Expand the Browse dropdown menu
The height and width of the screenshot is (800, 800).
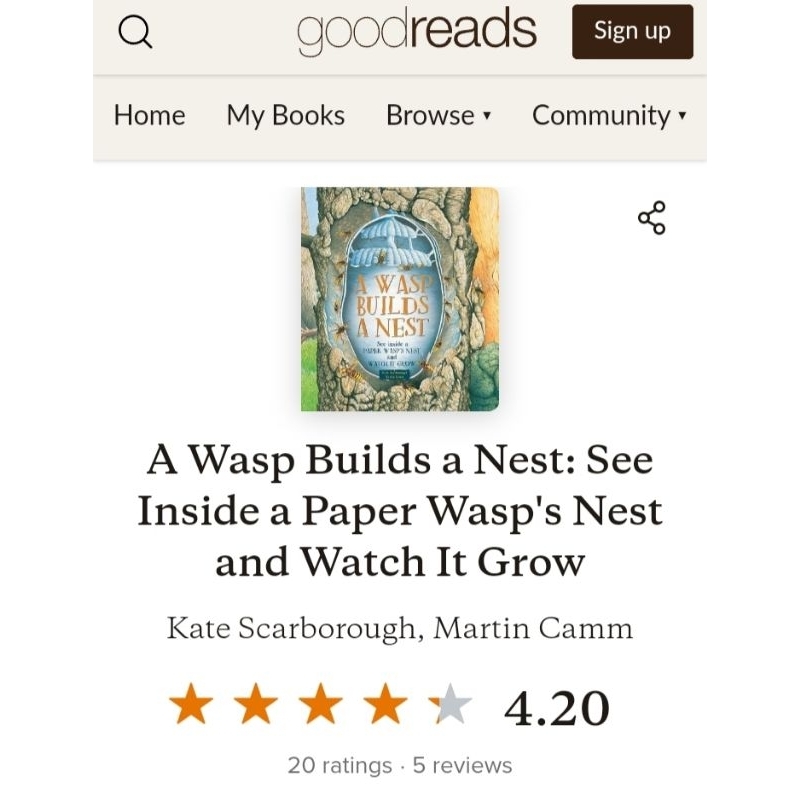438,115
